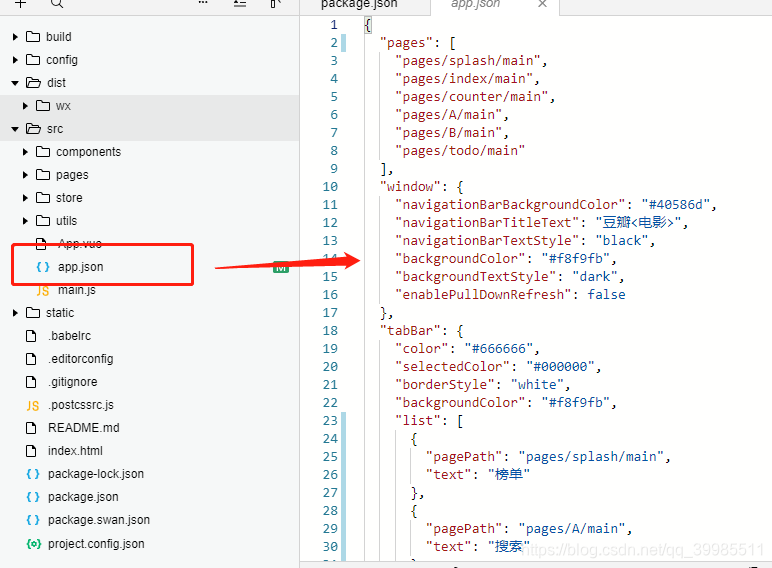Image resolution: width=772 pixels, height=568 pixels.
Task: Click the src open-folder icon
Action: point(33,128)
